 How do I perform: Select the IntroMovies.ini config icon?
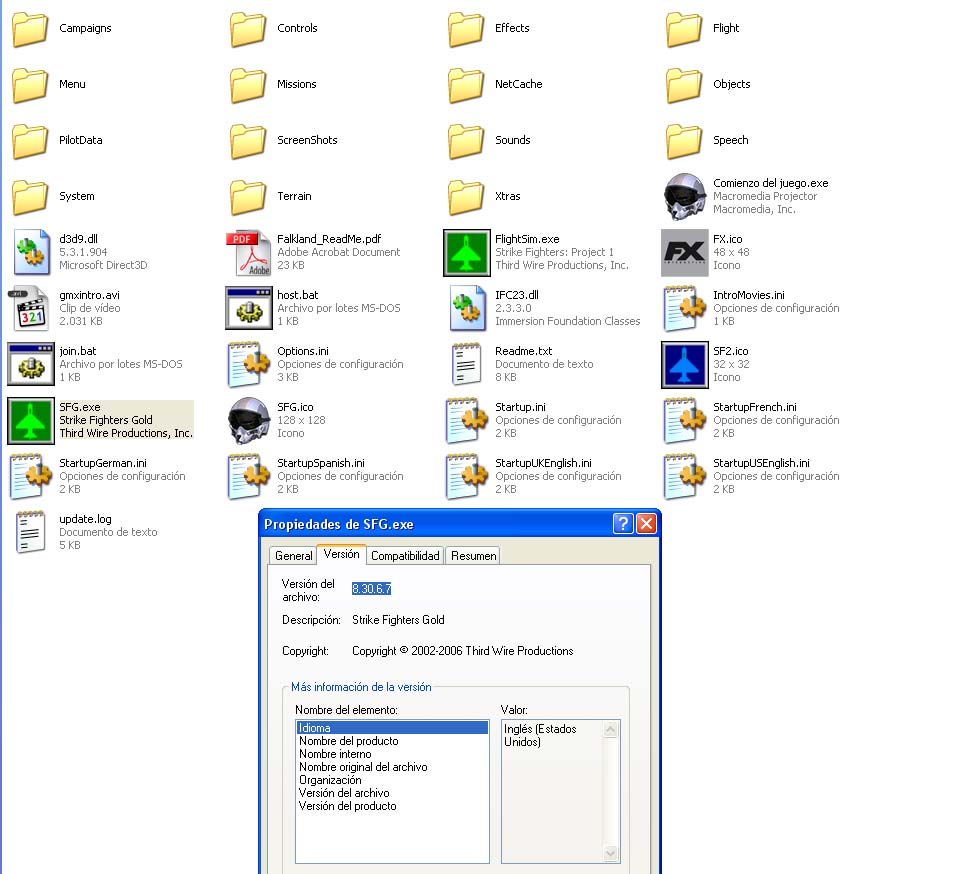coord(685,308)
